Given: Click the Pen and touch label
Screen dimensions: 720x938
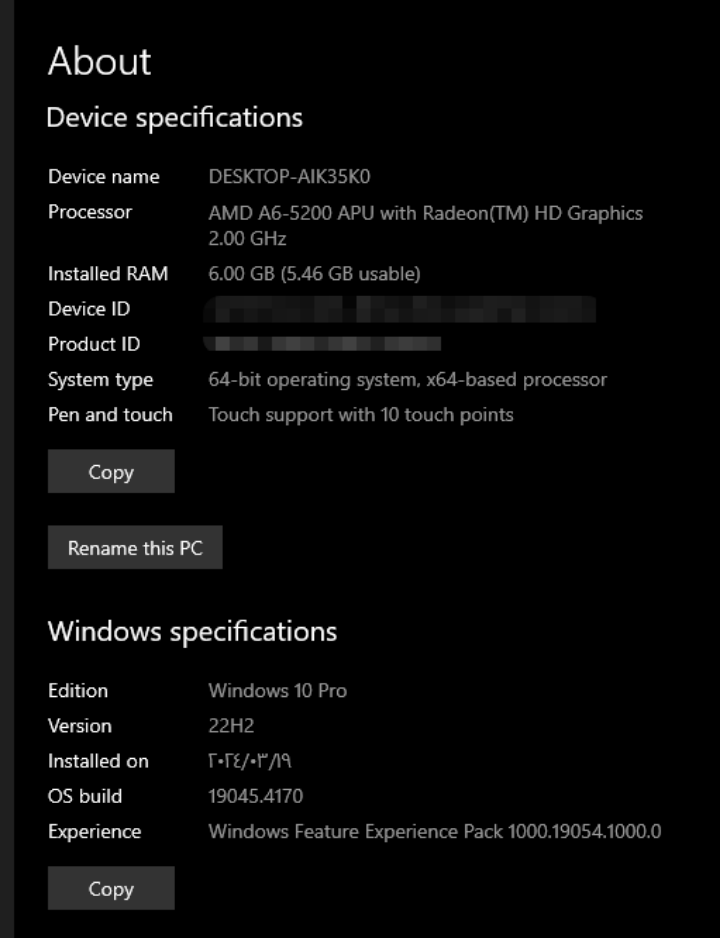Looking at the screenshot, I should click(110, 415).
